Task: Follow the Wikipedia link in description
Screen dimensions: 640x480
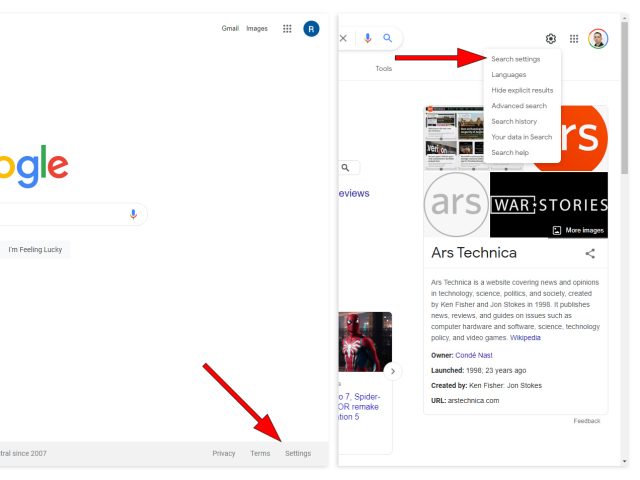Action: point(525,338)
